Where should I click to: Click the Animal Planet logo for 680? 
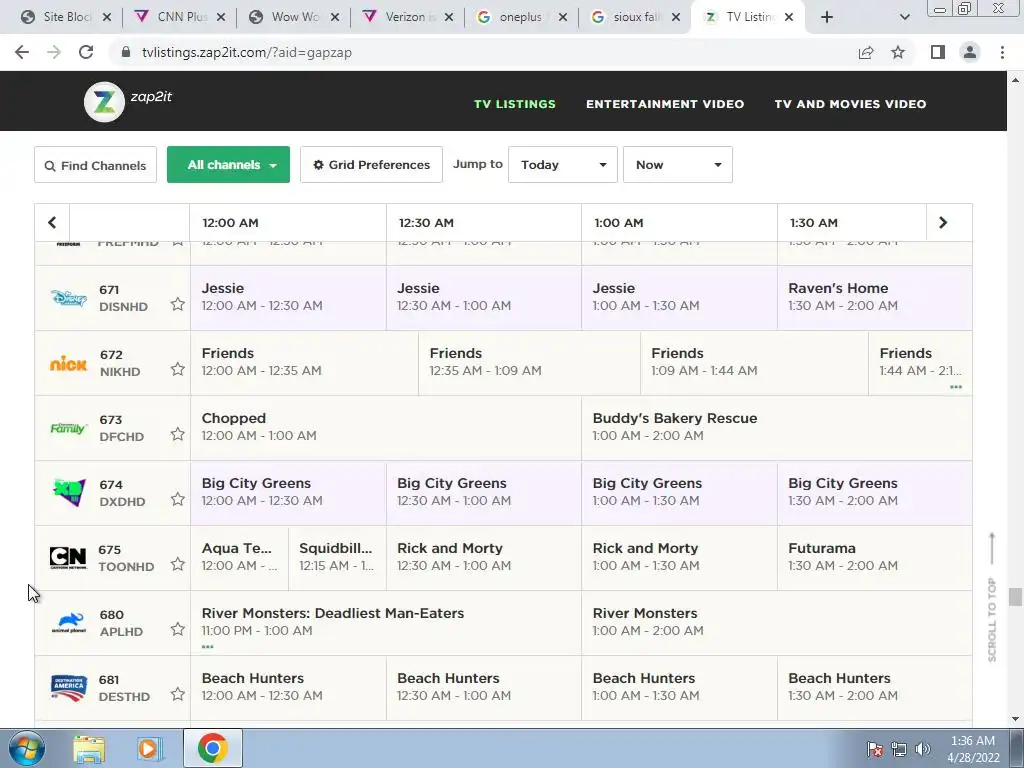[69, 622]
